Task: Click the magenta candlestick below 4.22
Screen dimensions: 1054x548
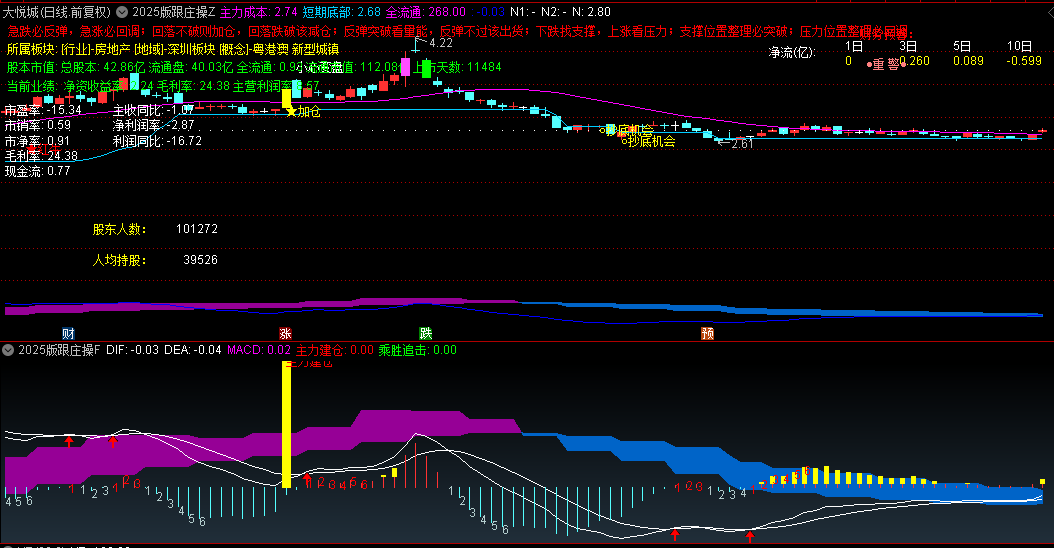Action: 405,67
